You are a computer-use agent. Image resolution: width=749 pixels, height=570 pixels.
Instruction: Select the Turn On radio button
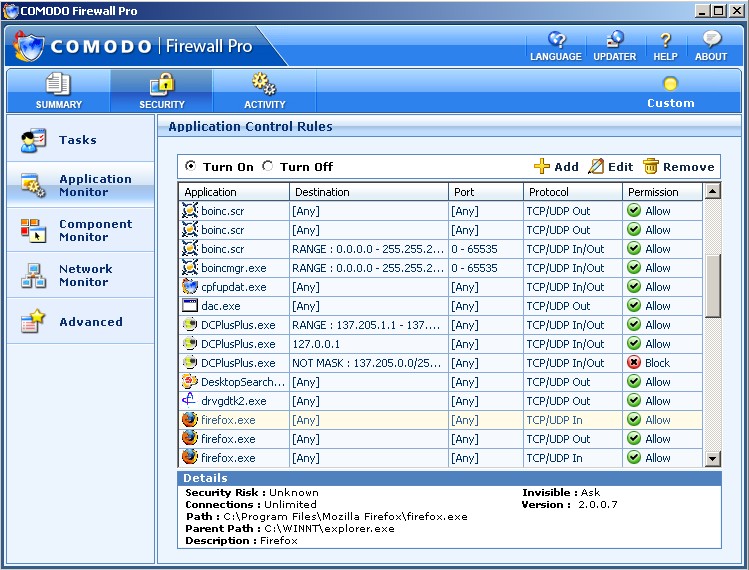191,166
